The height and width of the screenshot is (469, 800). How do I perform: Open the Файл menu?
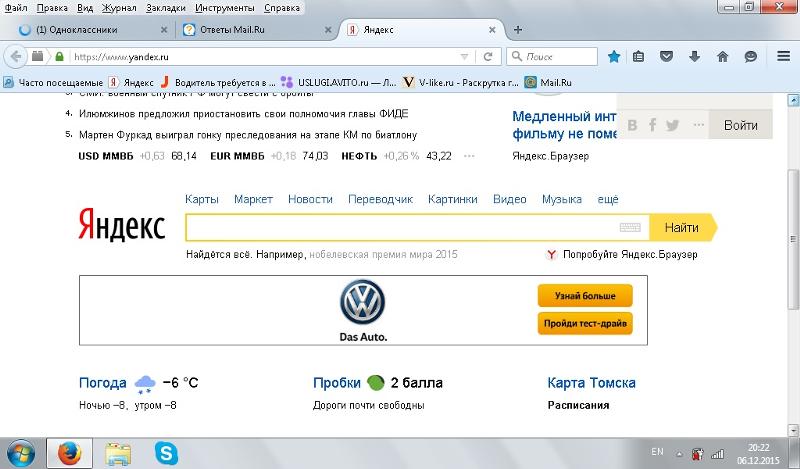[x=16, y=8]
